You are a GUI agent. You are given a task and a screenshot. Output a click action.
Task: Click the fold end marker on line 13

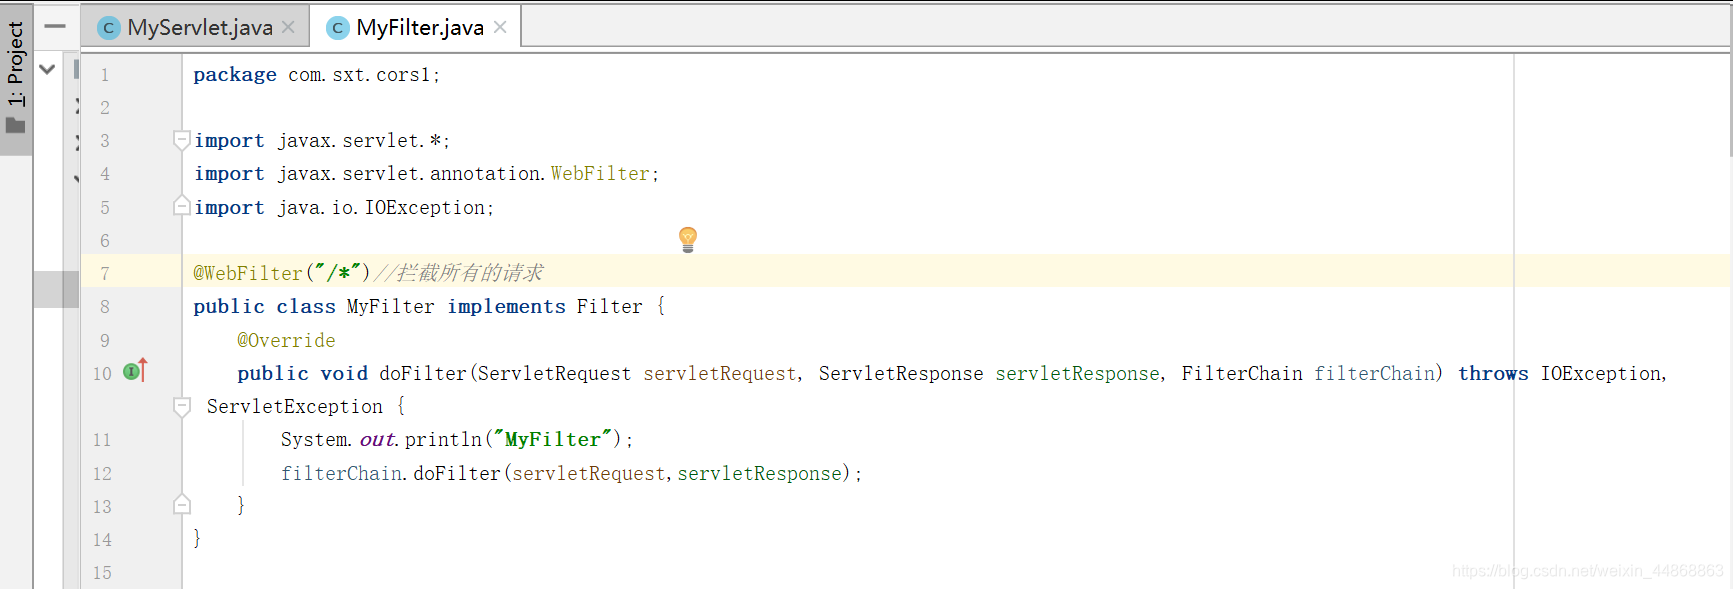[x=182, y=504]
